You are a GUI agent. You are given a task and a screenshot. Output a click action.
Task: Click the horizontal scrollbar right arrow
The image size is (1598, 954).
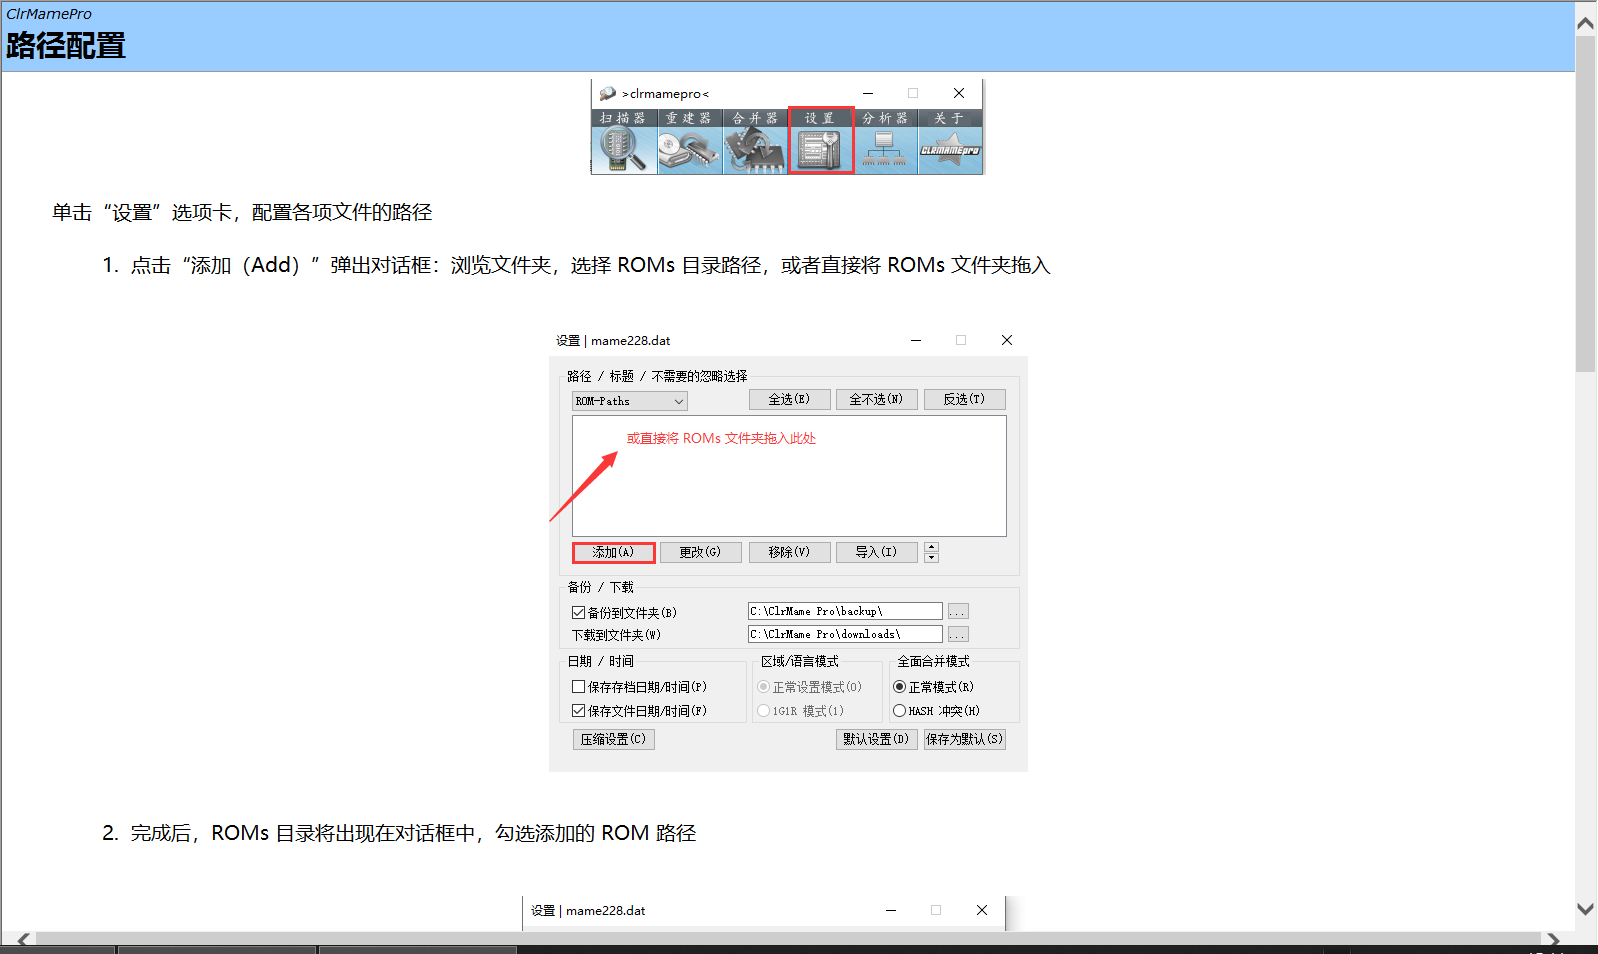(1553, 939)
